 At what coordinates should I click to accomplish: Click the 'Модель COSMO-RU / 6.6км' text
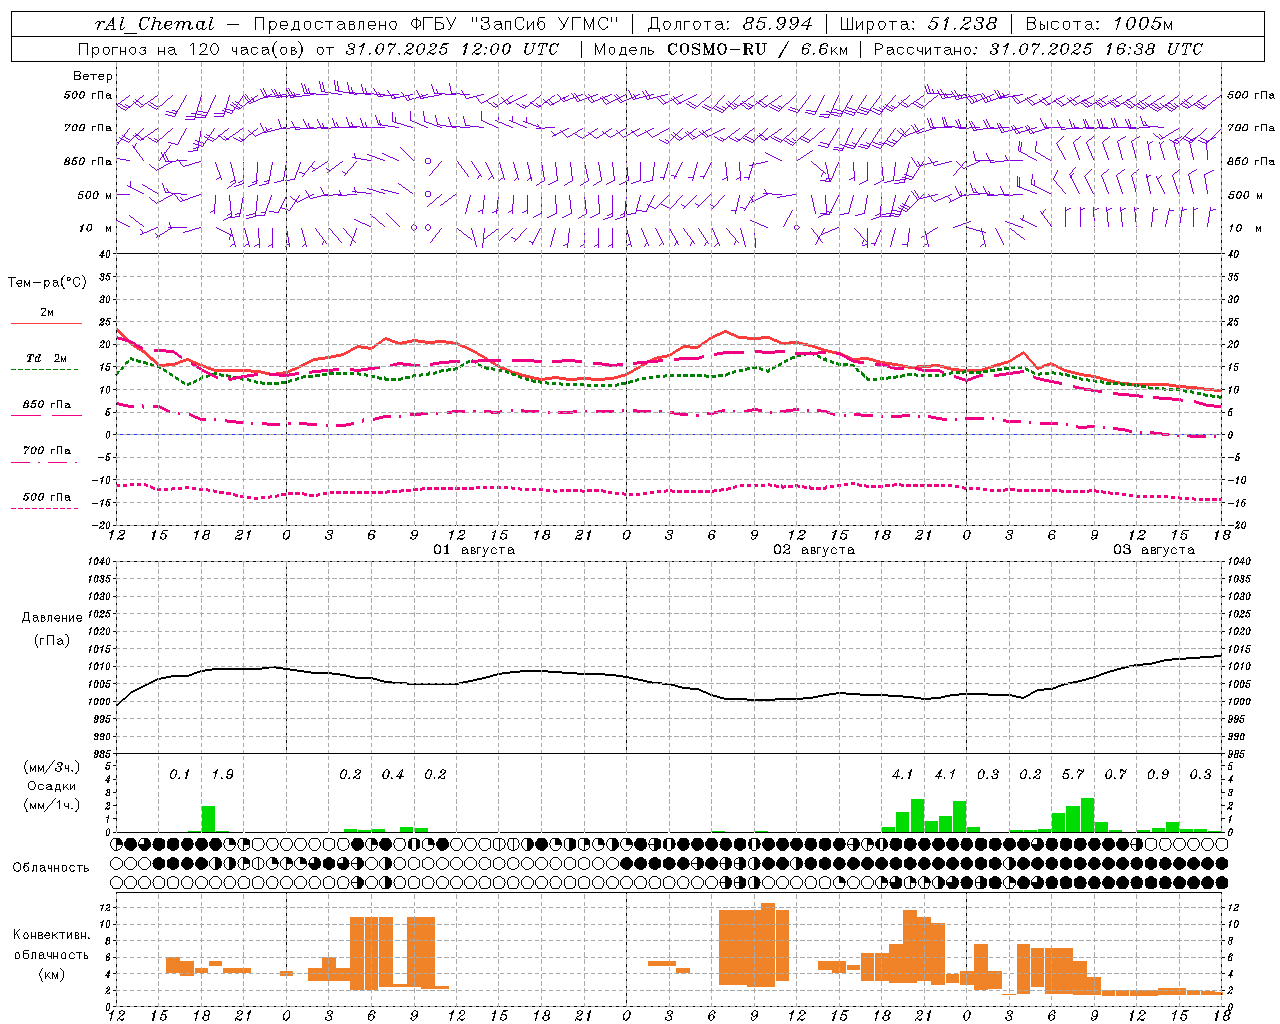pyautogui.click(x=721, y=49)
